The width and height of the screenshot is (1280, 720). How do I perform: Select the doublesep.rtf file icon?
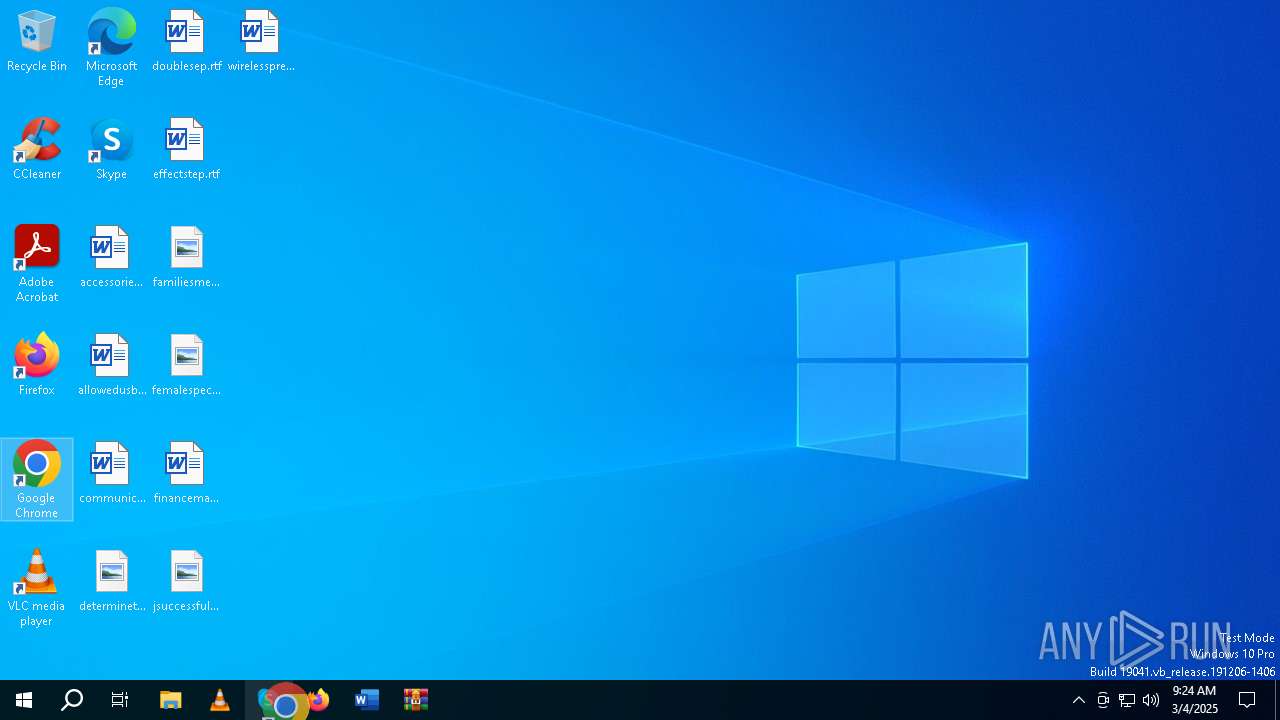point(186,42)
